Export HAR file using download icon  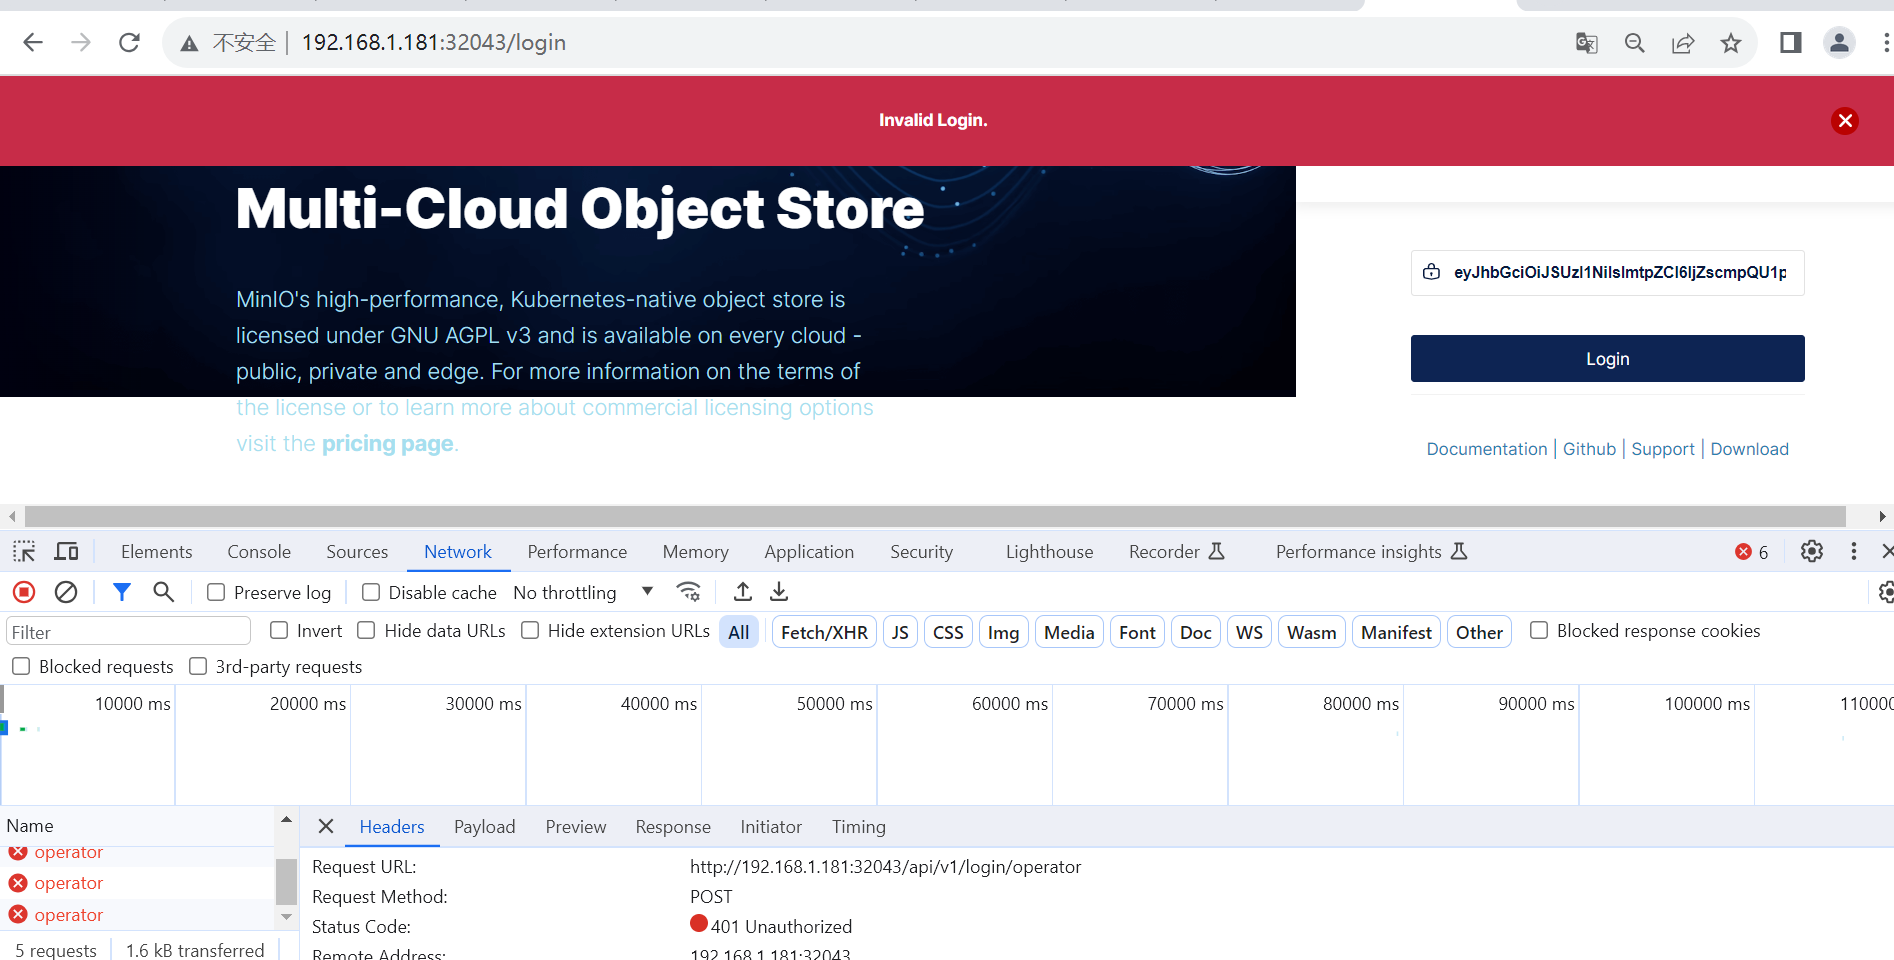(779, 592)
